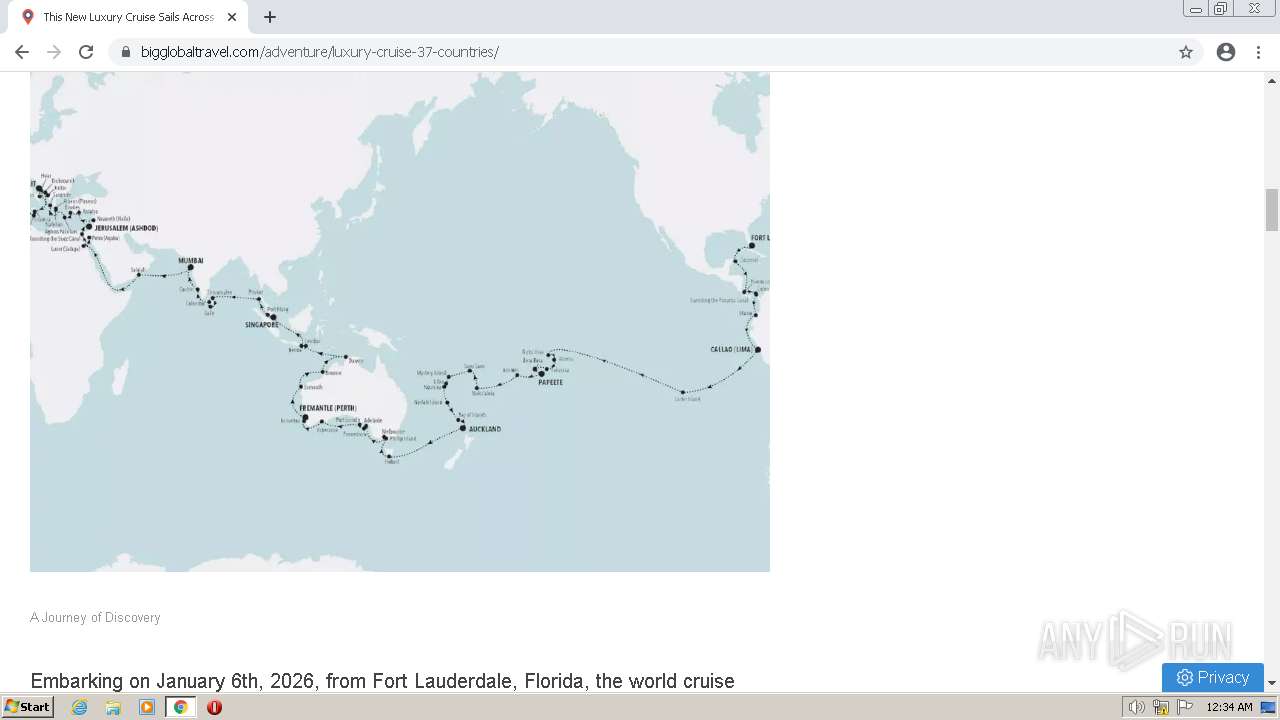Bookmark this page with star icon
Viewport: 1280px width, 720px height.
coord(1186,52)
